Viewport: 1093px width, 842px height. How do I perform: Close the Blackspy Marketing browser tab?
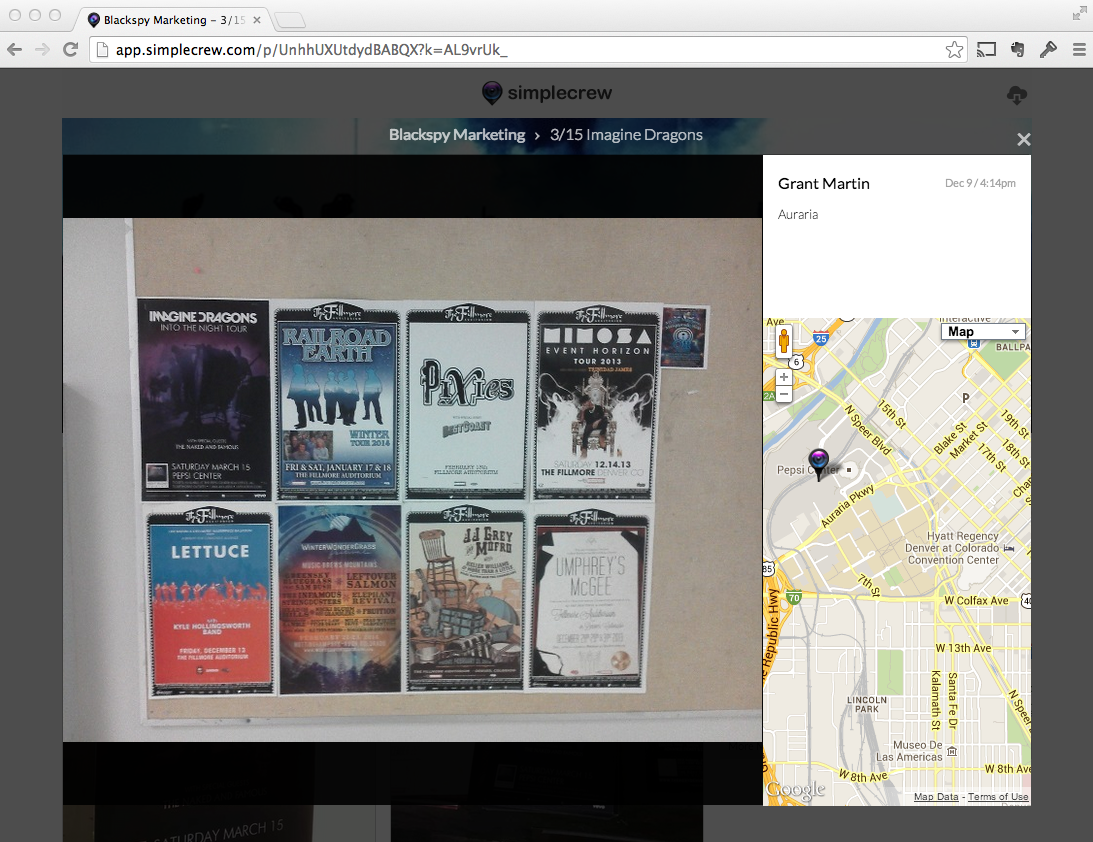coord(257,20)
